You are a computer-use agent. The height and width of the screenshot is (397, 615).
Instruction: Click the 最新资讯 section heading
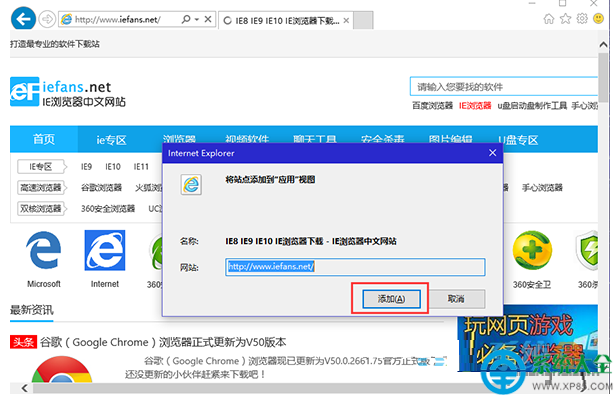31,310
